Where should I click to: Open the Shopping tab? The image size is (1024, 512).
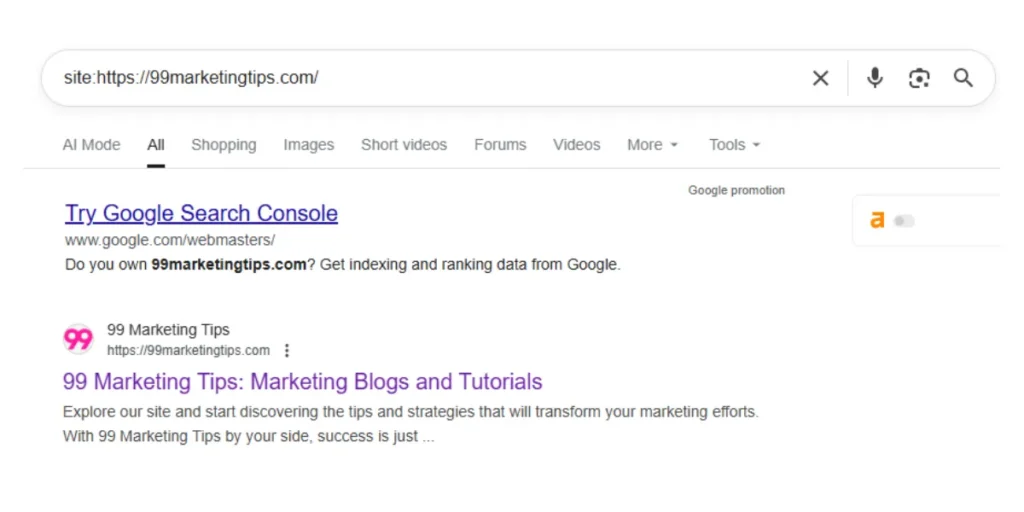pos(224,145)
